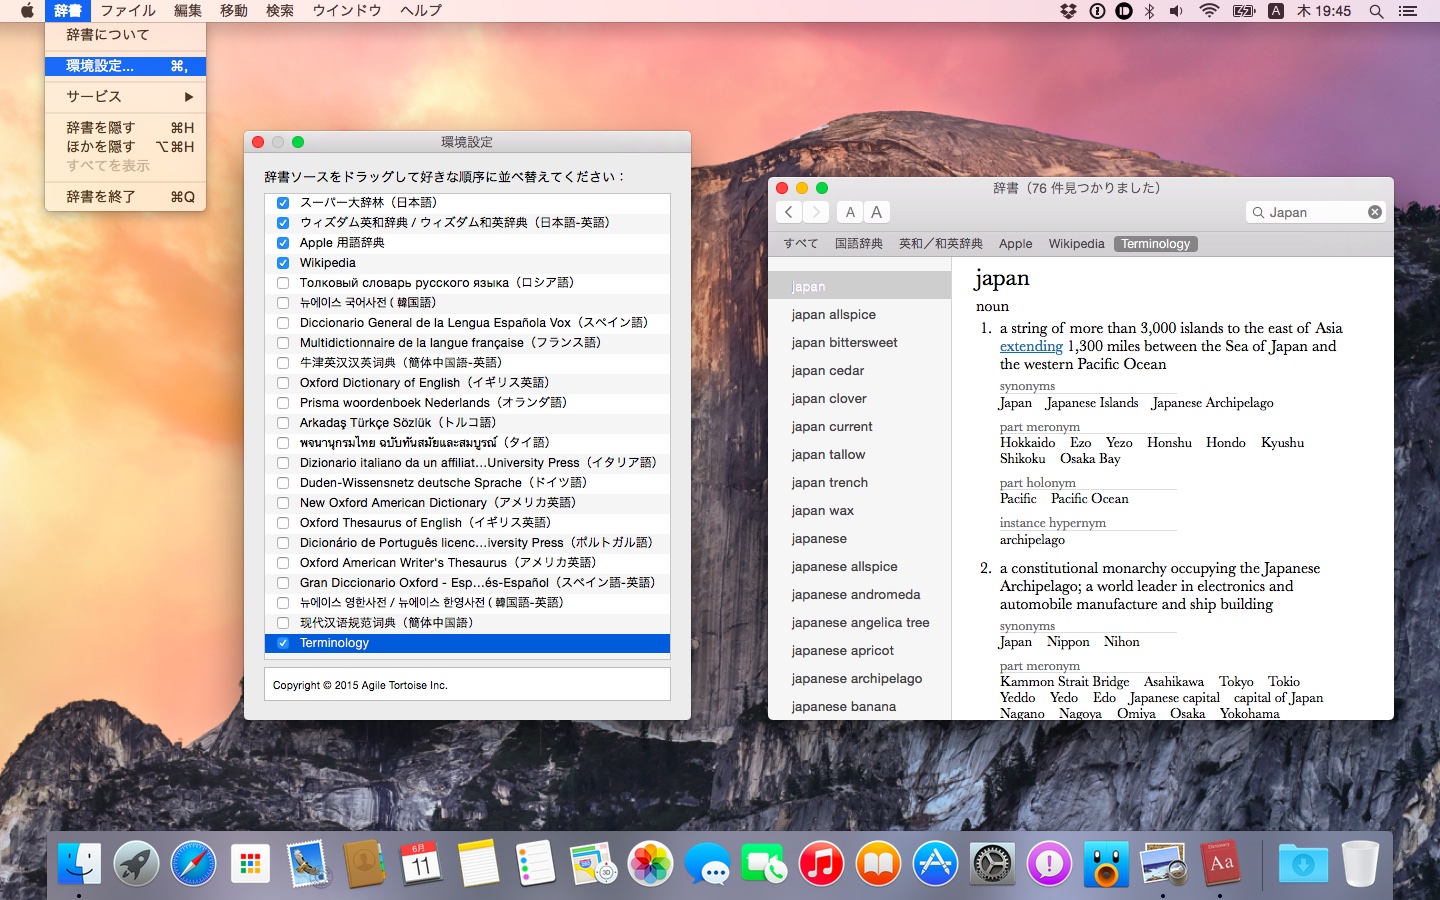The width and height of the screenshot is (1440, 900).
Task: Open the ファイル menu
Action: (x=128, y=11)
